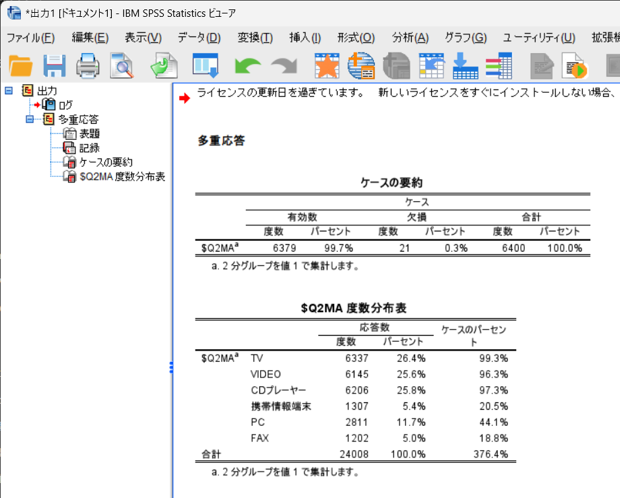Click the Open file folder icon
This screenshot has height=498, width=620.
[21, 67]
